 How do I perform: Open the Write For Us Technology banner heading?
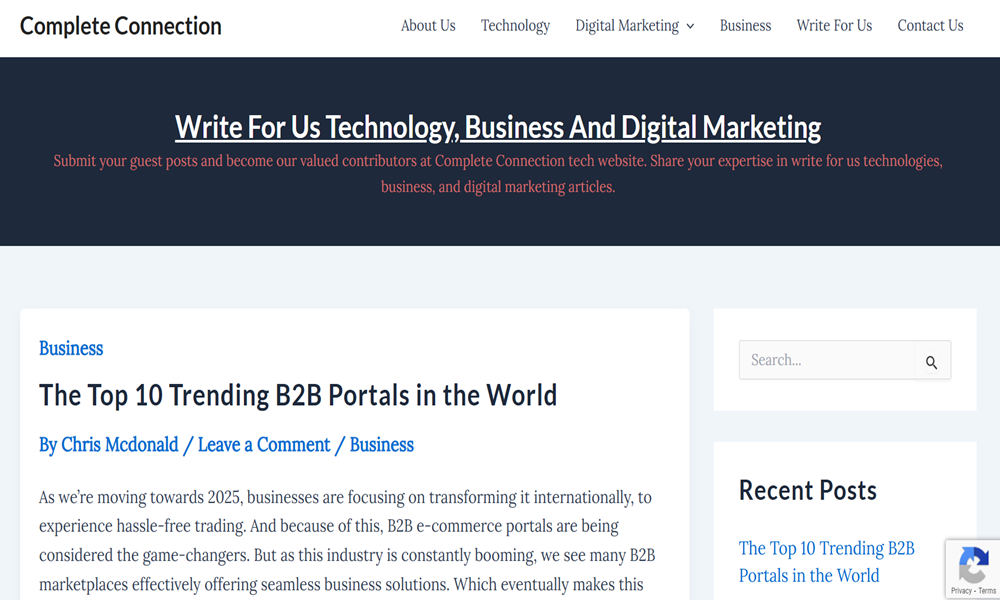click(498, 127)
